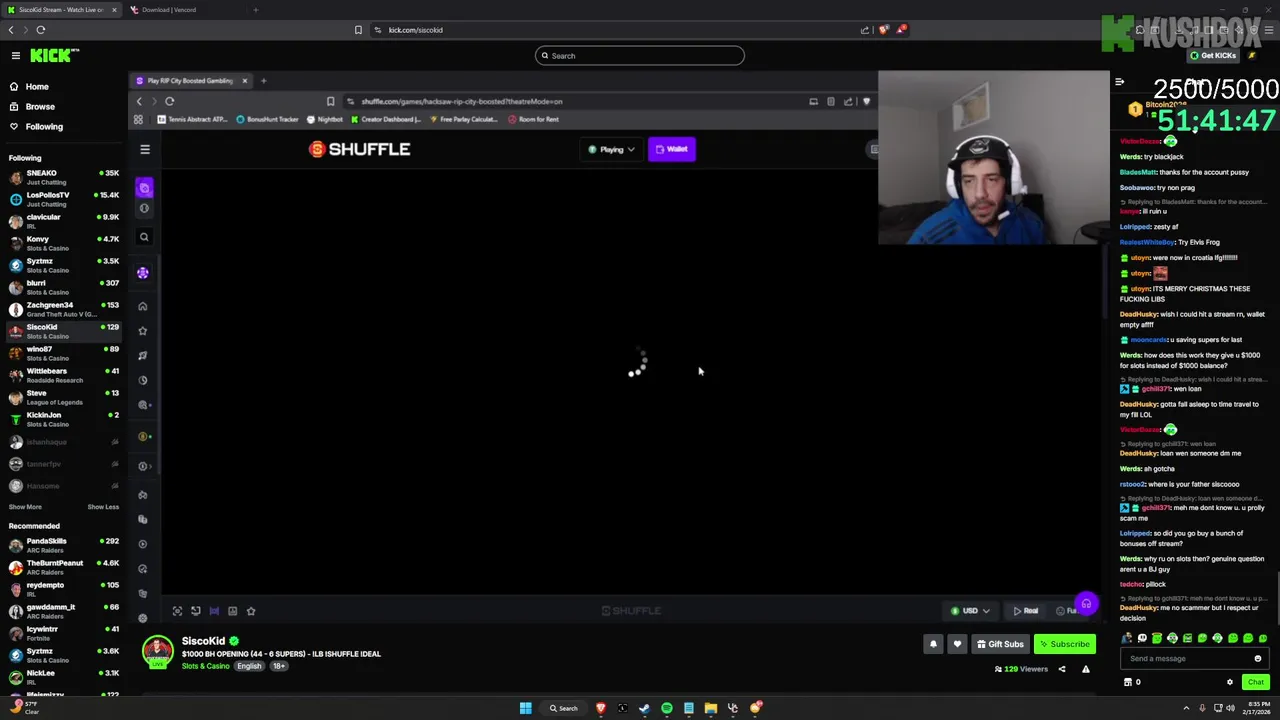Open Browse in Kick sidebar

[40, 107]
